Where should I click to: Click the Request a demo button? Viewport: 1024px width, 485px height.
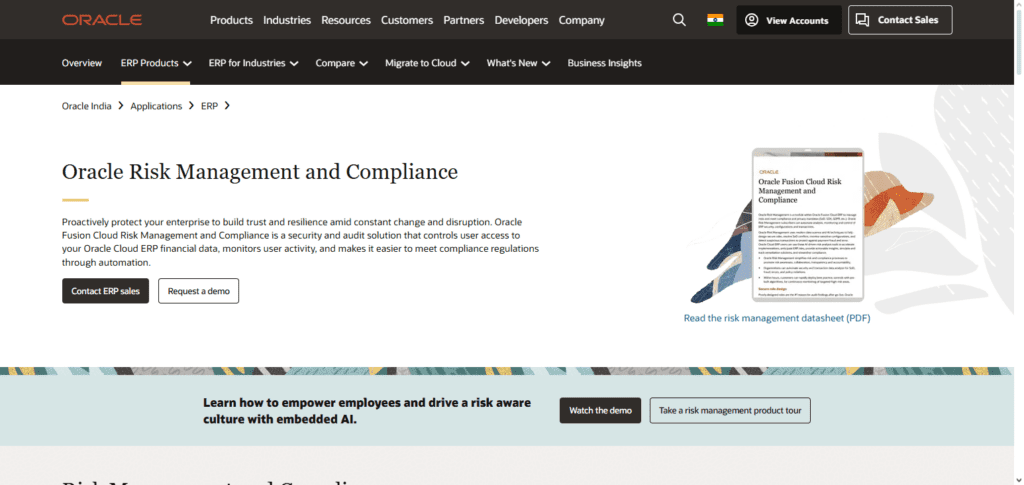[x=199, y=291]
